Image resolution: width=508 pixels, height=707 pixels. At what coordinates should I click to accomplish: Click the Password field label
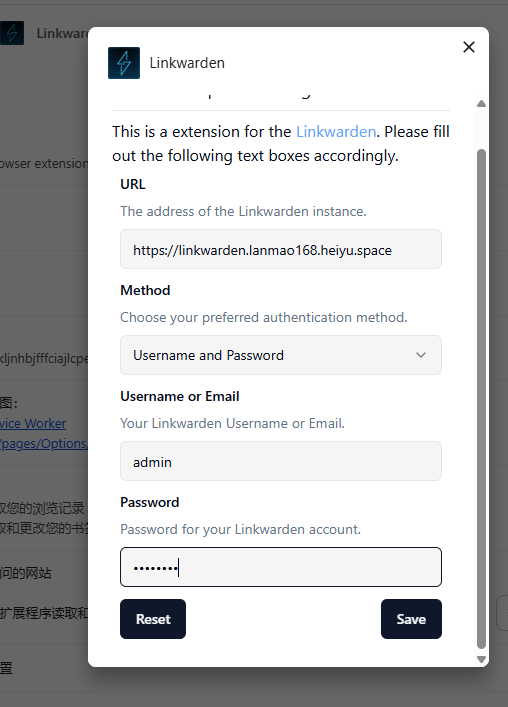click(x=150, y=502)
